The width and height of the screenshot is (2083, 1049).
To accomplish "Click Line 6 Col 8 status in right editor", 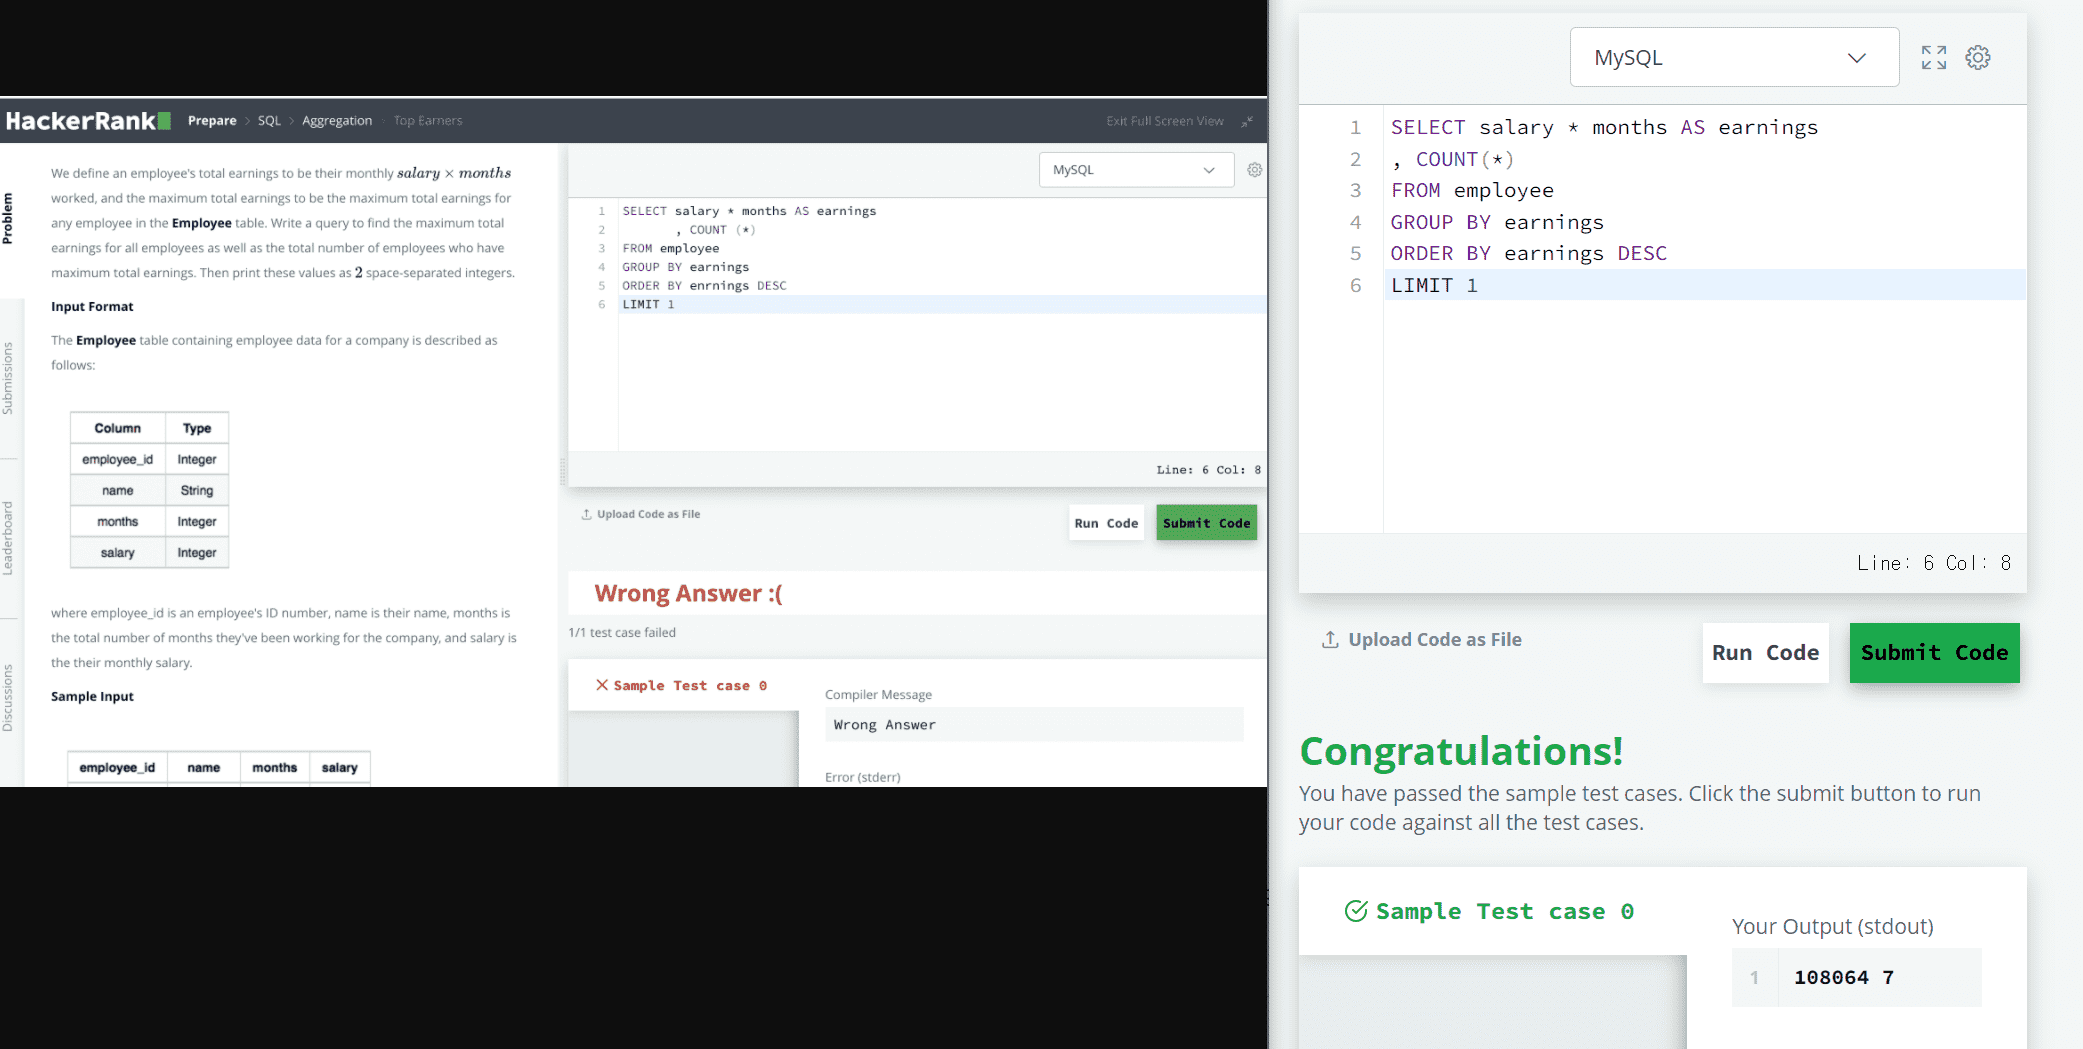I will pyautogui.click(x=1933, y=563).
